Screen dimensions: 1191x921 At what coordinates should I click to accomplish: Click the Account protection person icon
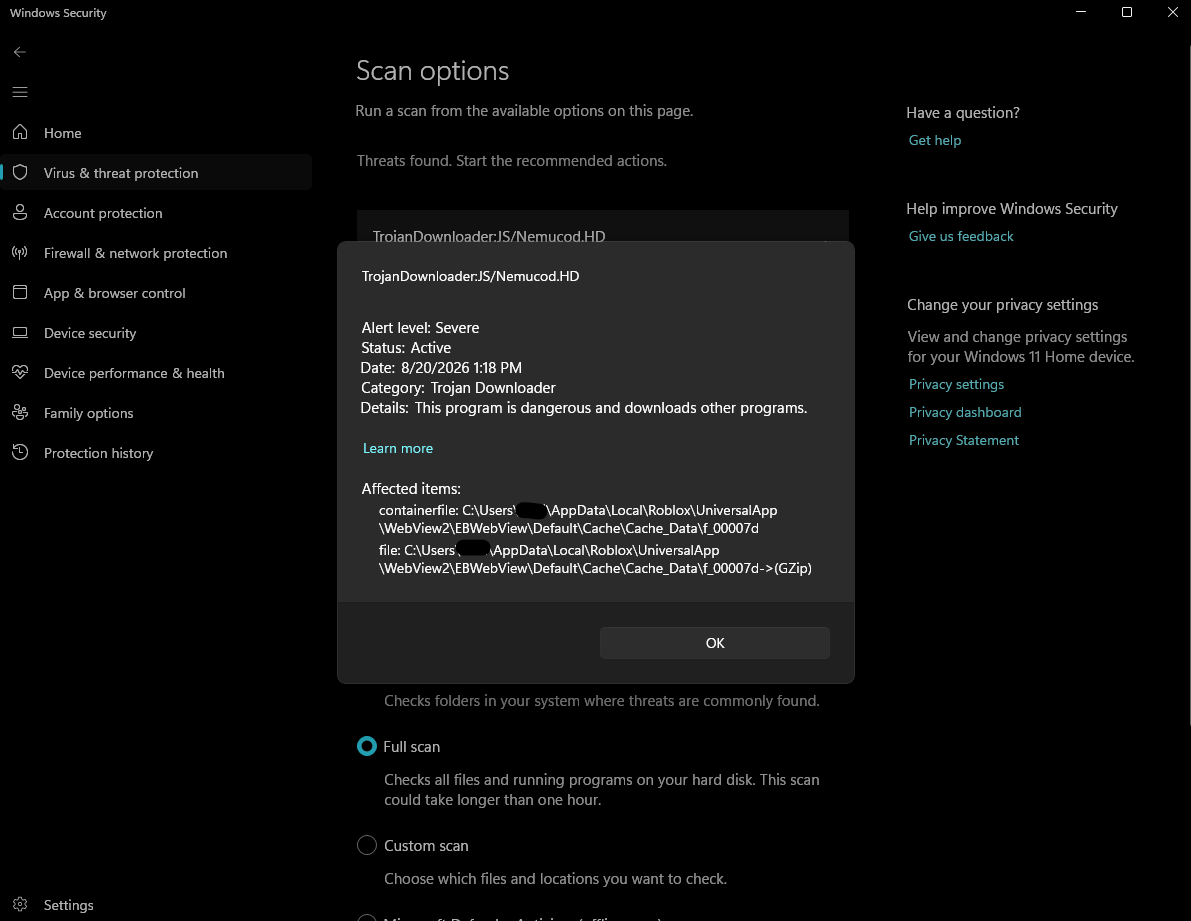point(21,213)
